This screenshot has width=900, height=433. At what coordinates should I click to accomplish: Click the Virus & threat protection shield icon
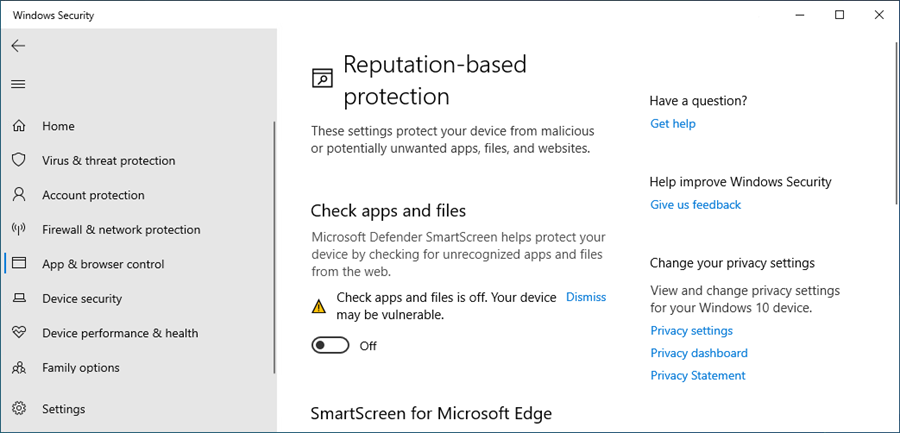pyautogui.click(x=18, y=161)
